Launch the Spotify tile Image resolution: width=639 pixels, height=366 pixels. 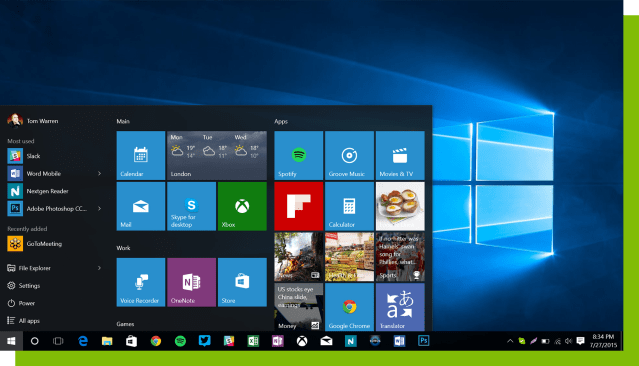[x=299, y=155]
